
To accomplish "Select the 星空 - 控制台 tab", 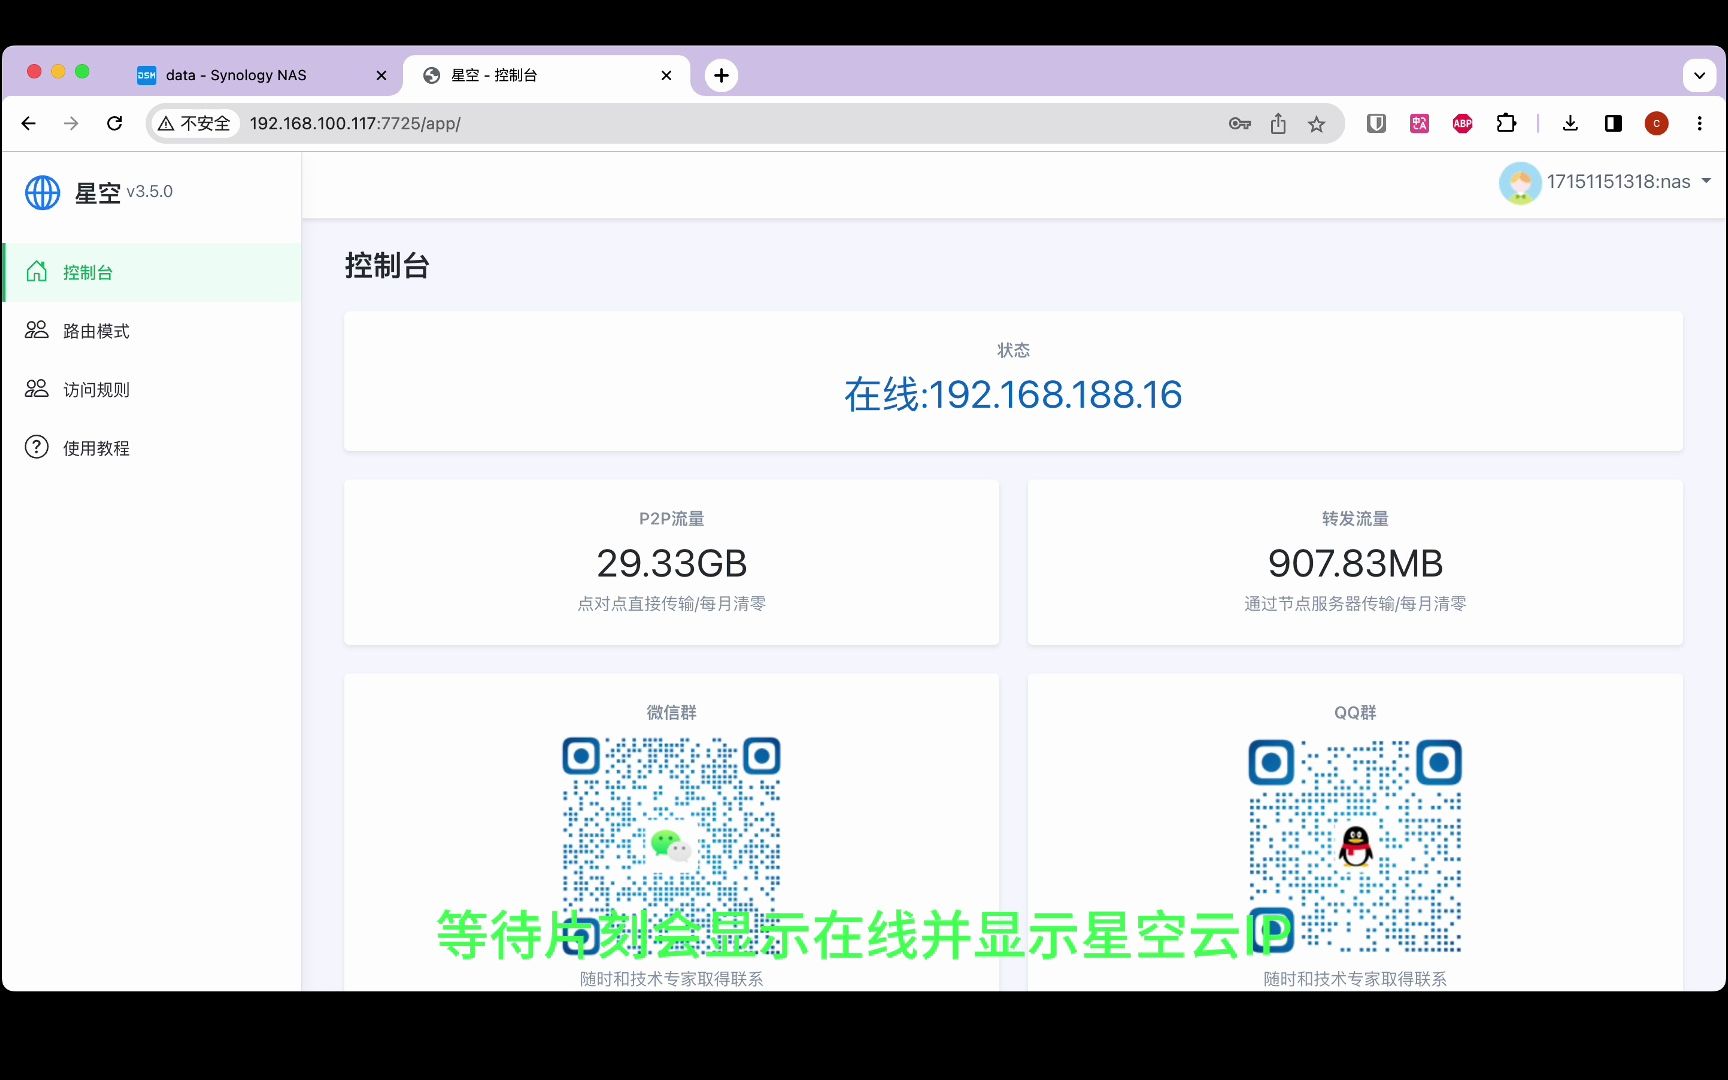I will [546, 75].
